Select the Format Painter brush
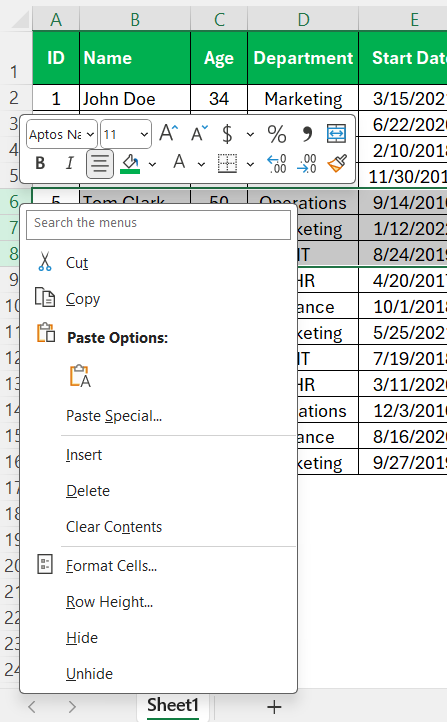 coord(337,163)
